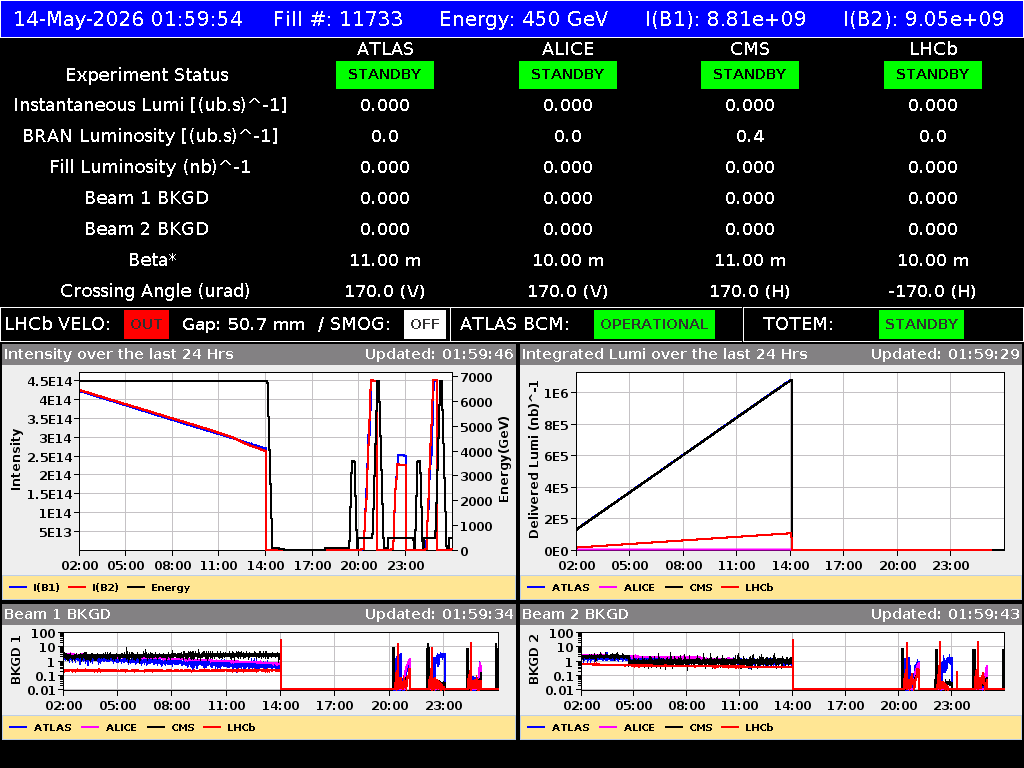Click the Beam 2 BKGD chart panel title

tap(575, 614)
